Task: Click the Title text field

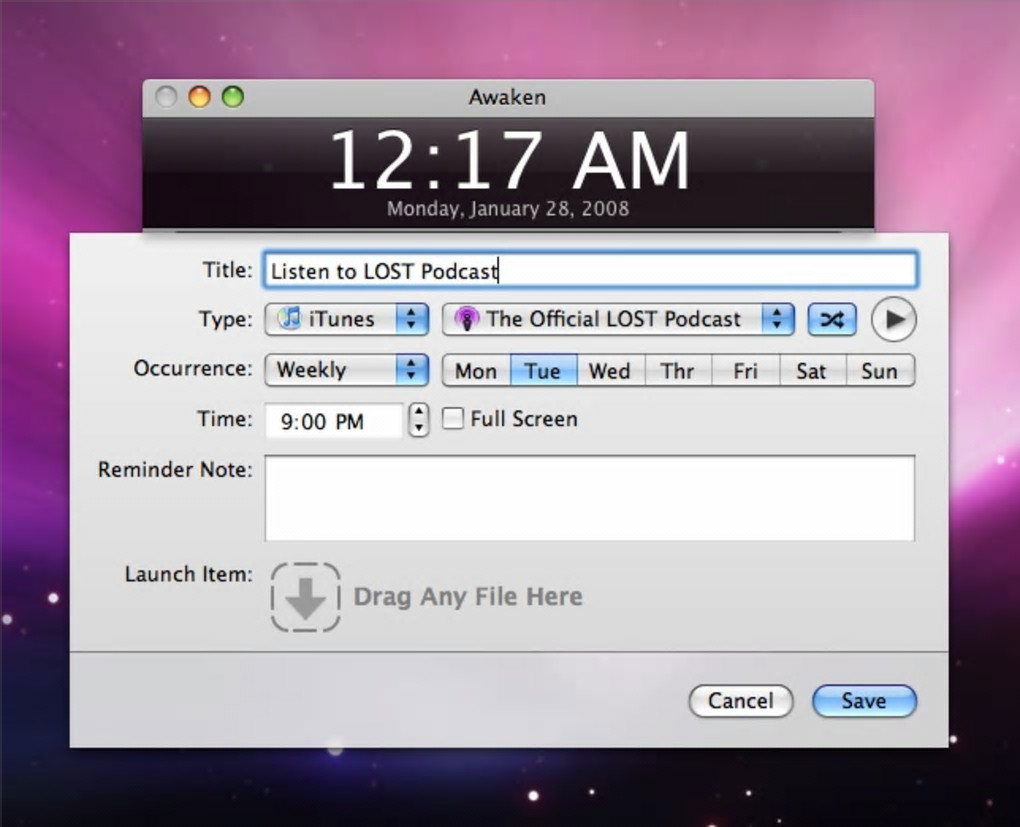Action: (591, 270)
